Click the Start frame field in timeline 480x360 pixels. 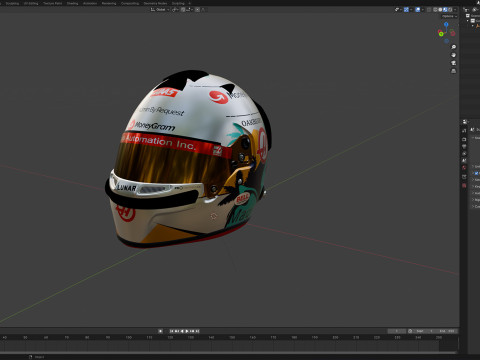click(x=424, y=331)
